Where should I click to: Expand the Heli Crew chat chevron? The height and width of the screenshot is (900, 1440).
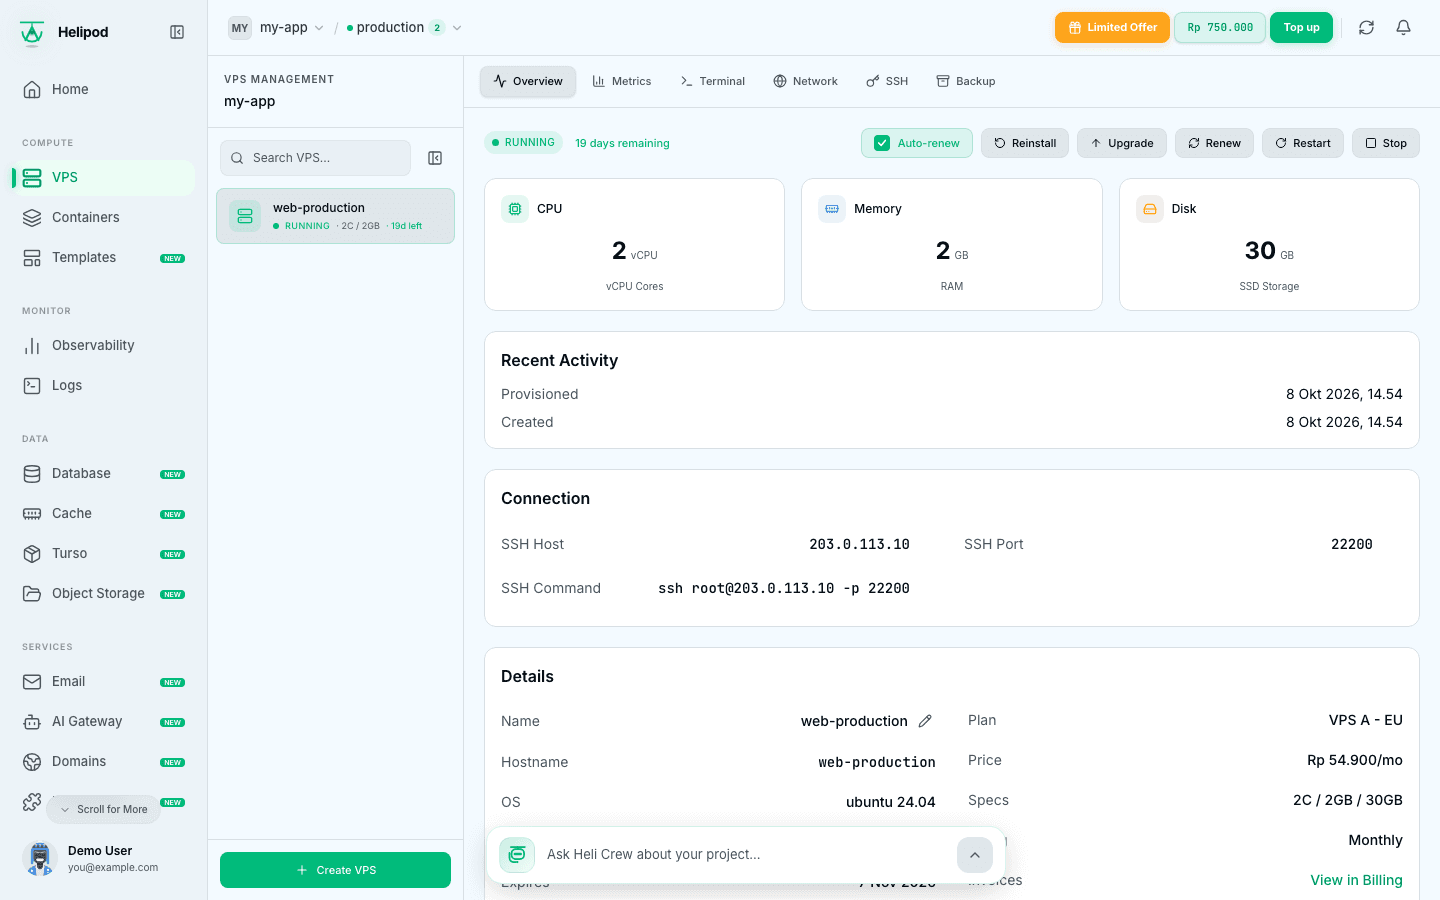pos(975,855)
